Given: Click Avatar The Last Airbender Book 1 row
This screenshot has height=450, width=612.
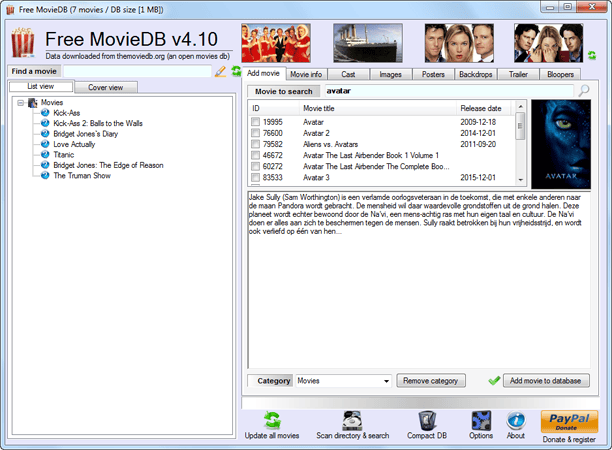Looking at the screenshot, I should (382, 155).
